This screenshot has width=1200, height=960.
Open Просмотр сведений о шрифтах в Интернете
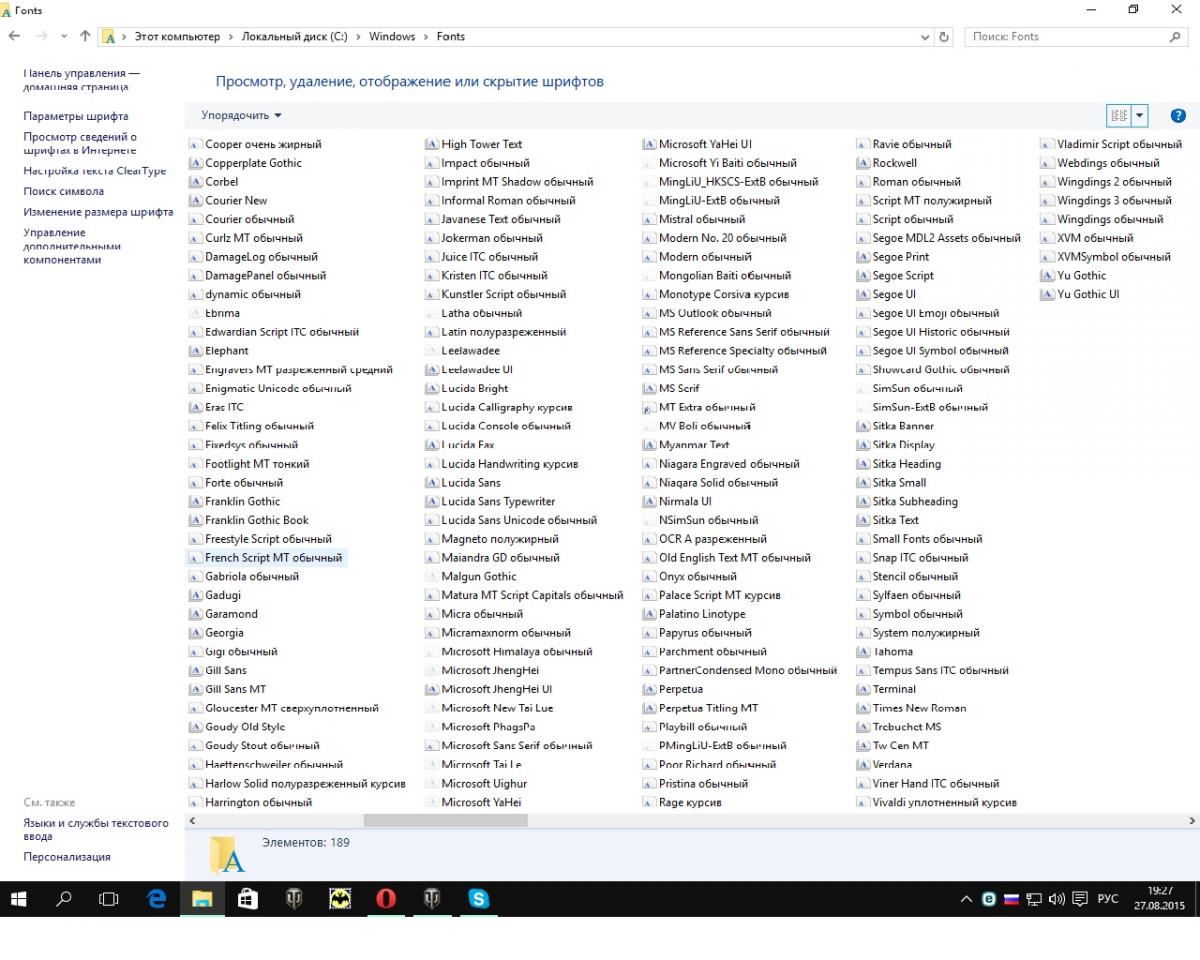click(x=80, y=143)
